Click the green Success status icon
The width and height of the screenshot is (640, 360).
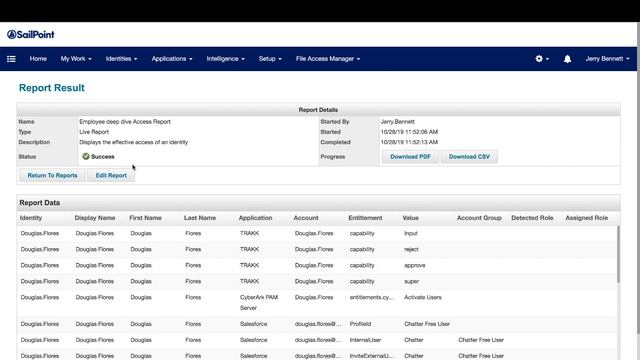(86, 156)
